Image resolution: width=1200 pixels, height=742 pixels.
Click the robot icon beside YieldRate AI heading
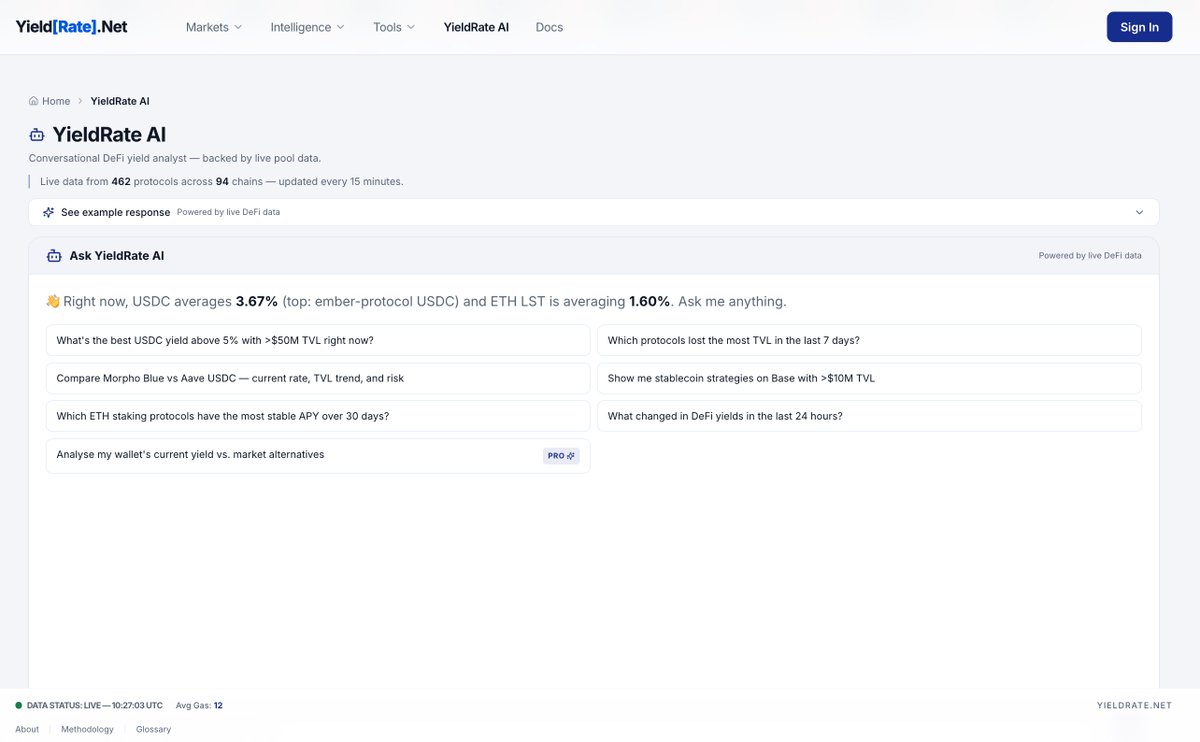(x=37, y=135)
